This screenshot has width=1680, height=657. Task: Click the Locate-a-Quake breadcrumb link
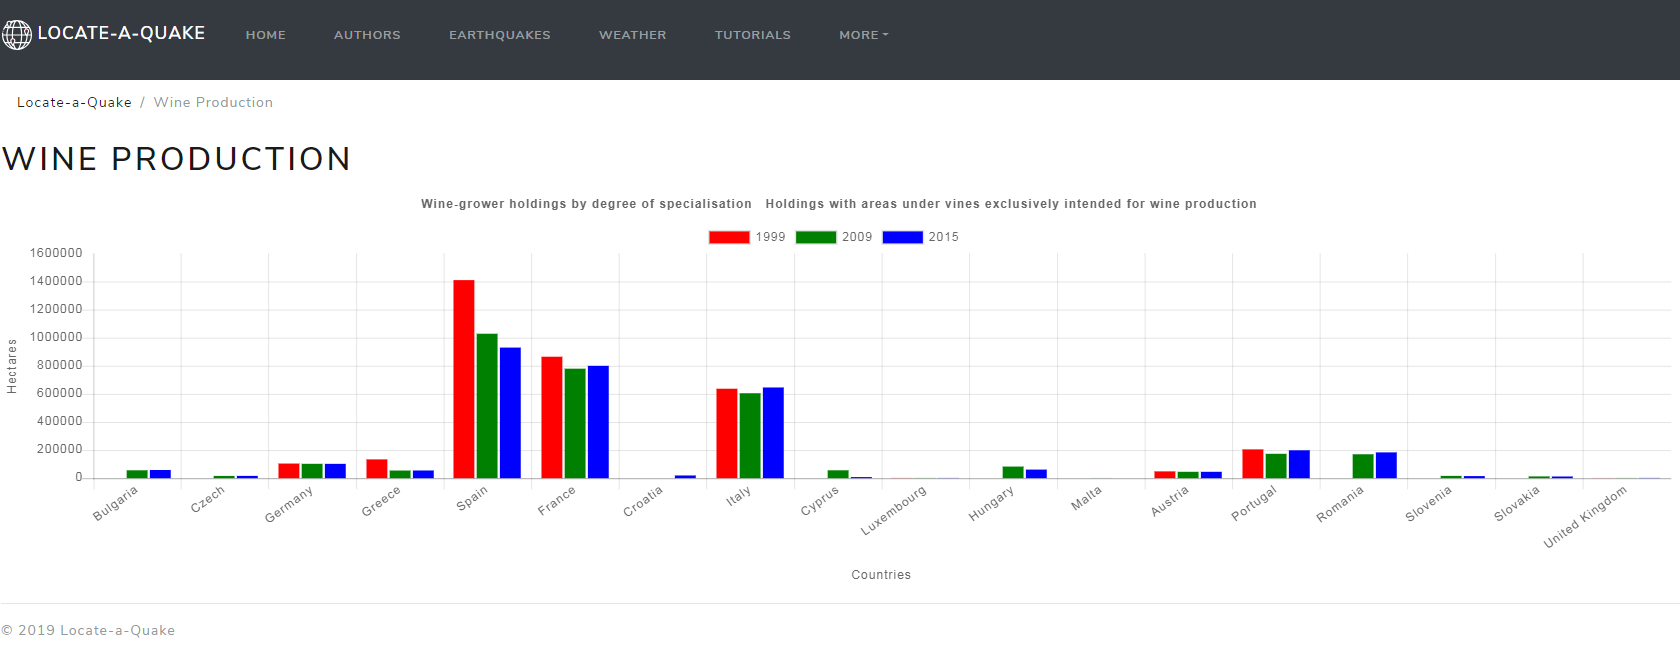(74, 102)
